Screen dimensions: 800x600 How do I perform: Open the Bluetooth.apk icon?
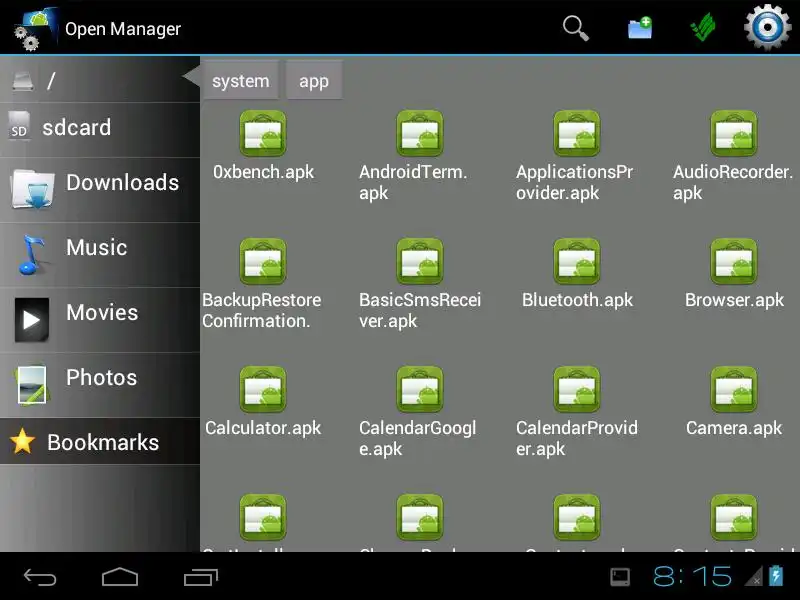[x=577, y=261]
